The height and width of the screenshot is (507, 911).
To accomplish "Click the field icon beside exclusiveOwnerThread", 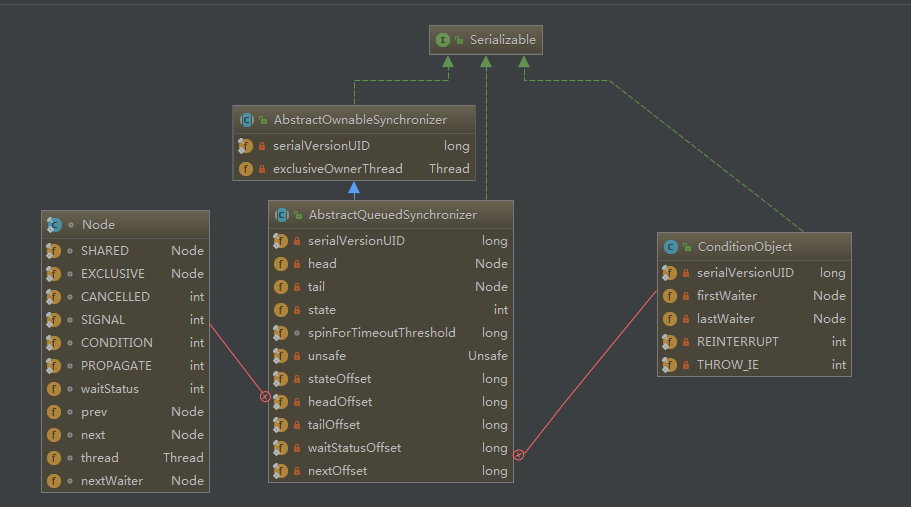I will (246, 169).
